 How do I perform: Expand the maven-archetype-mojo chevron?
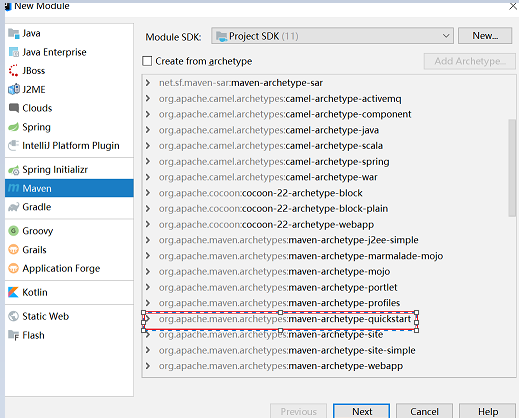[148, 272]
